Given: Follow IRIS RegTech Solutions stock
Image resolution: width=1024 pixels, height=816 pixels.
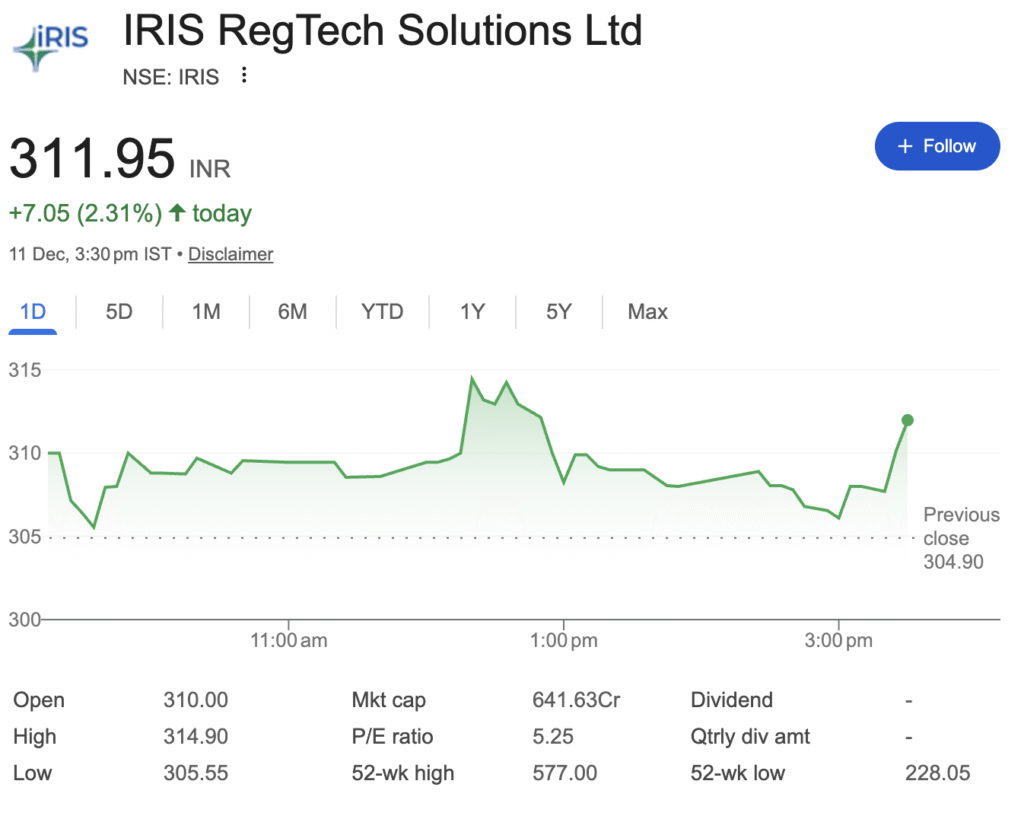Looking at the screenshot, I should click(937, 146).
